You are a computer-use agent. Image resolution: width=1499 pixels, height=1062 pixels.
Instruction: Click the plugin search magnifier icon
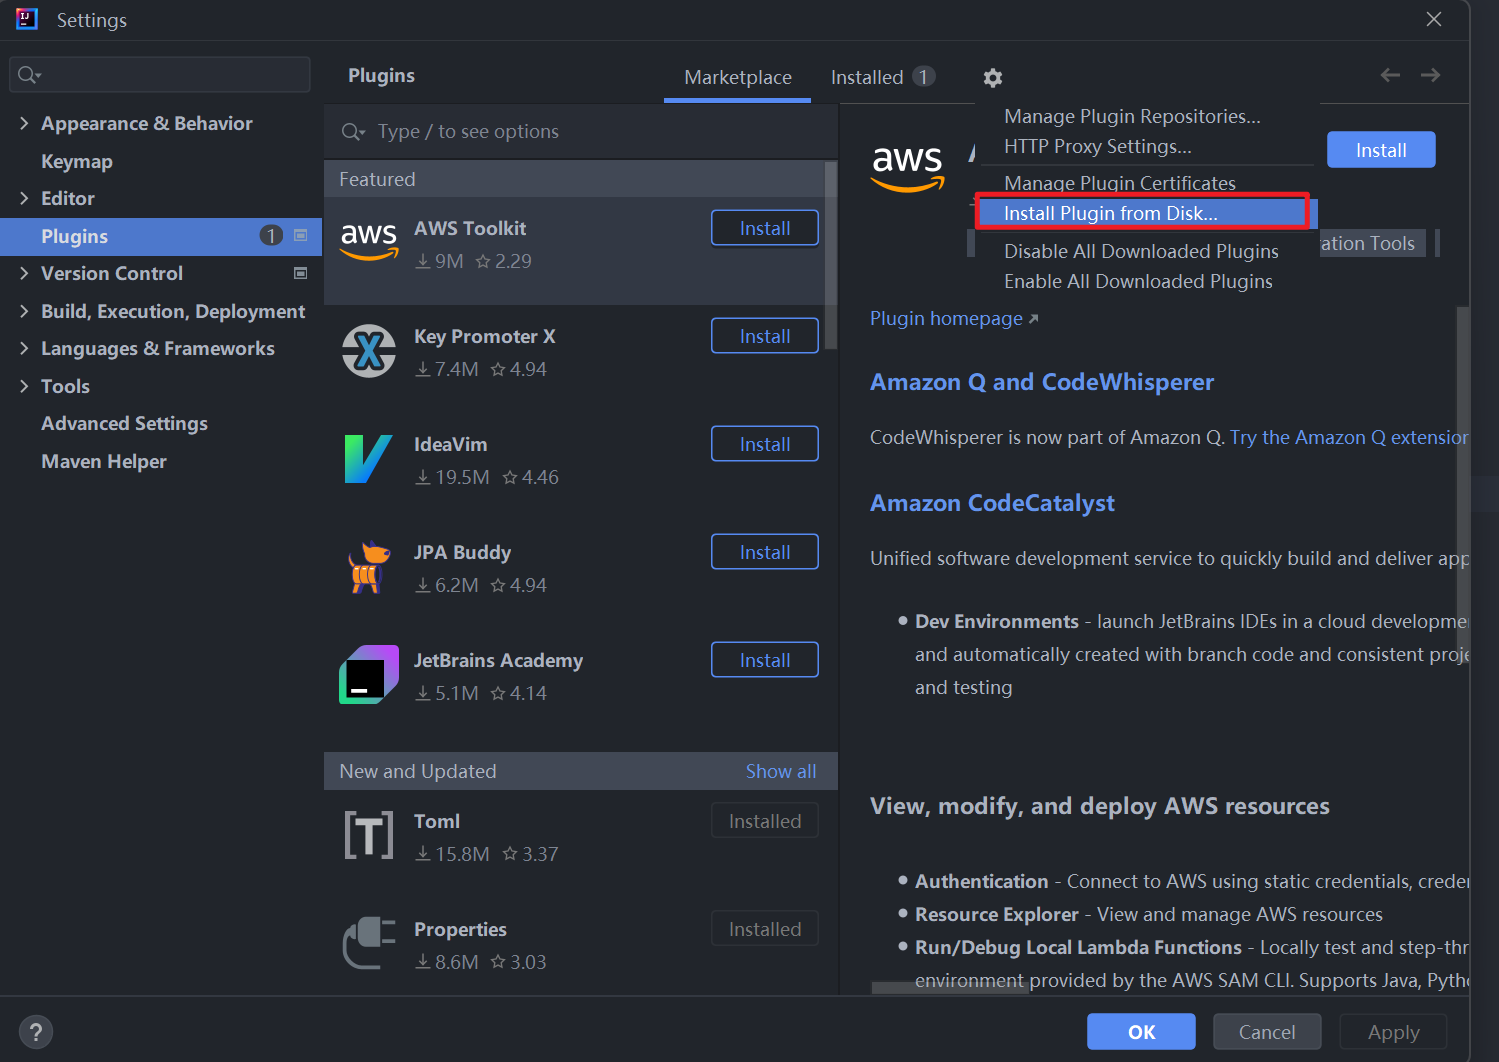(x=353, y=132)
